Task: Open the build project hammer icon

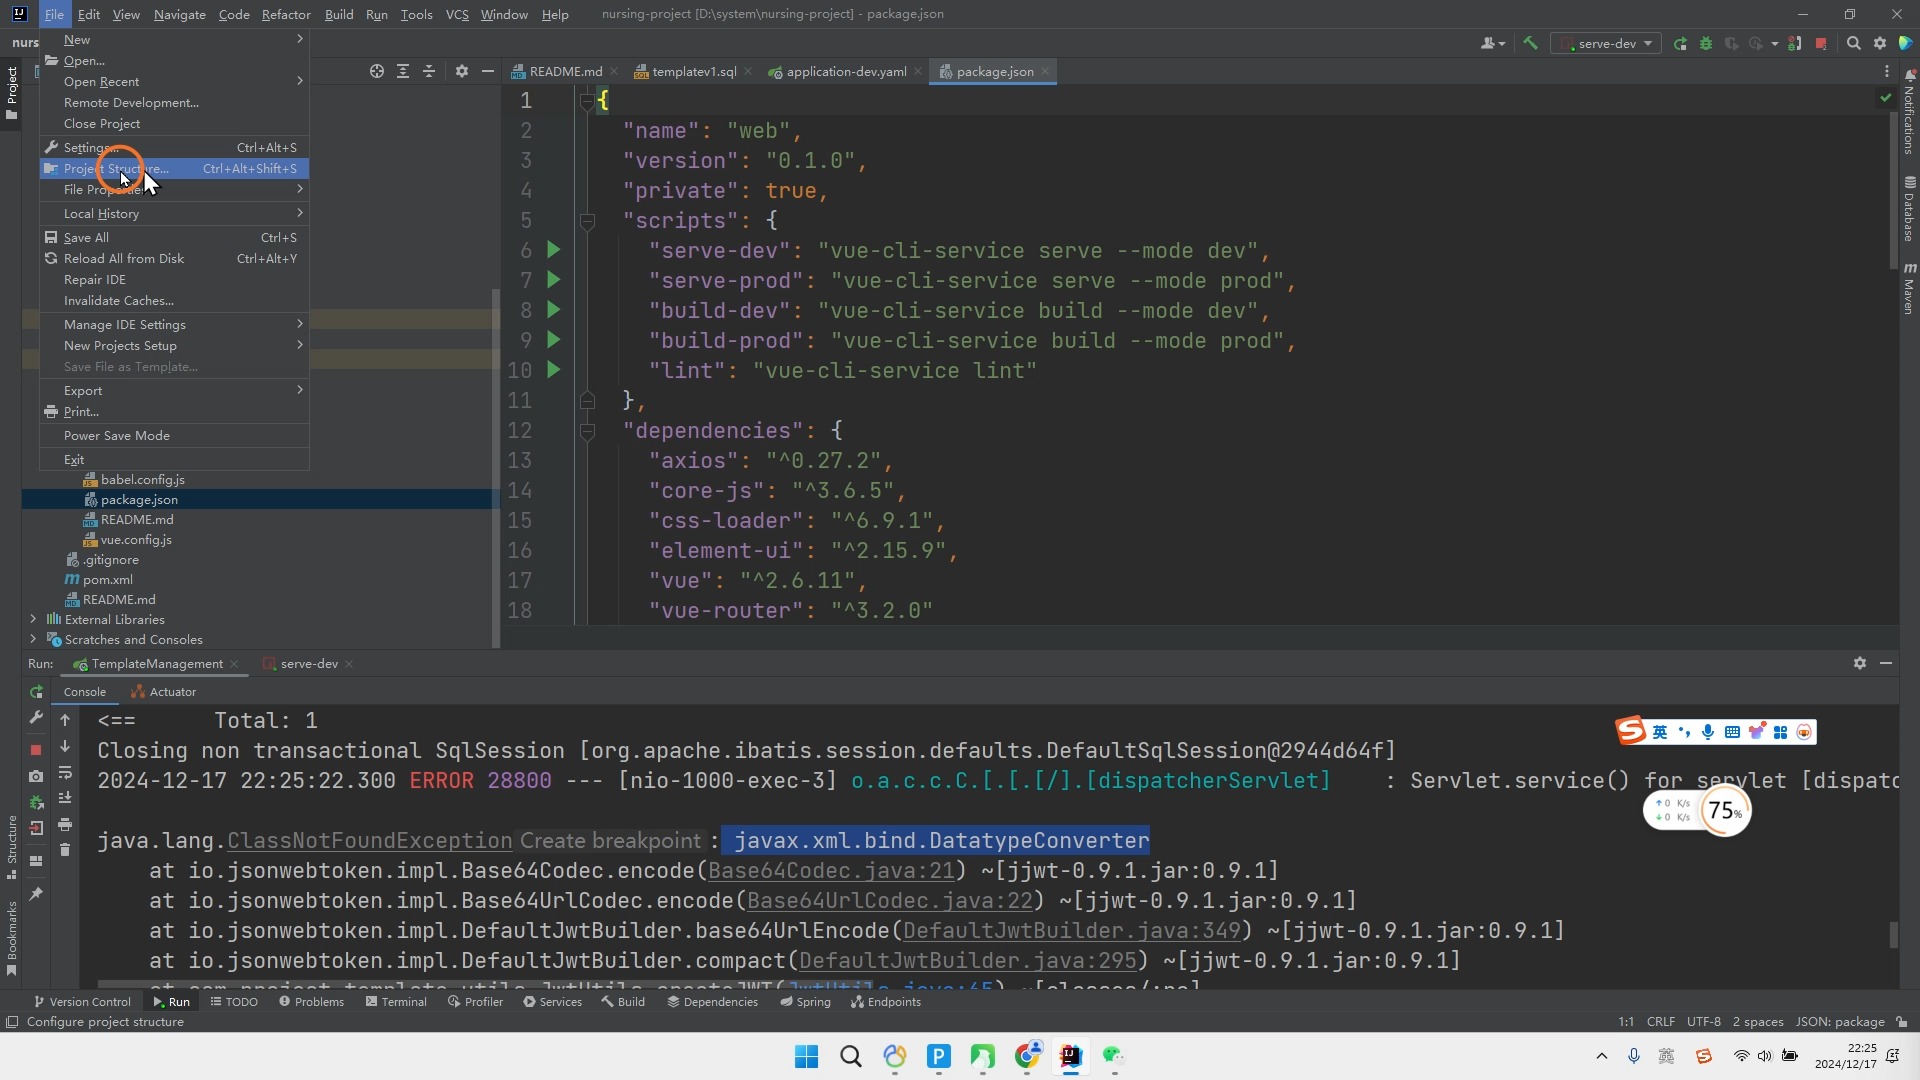Action: point(1531,43)
